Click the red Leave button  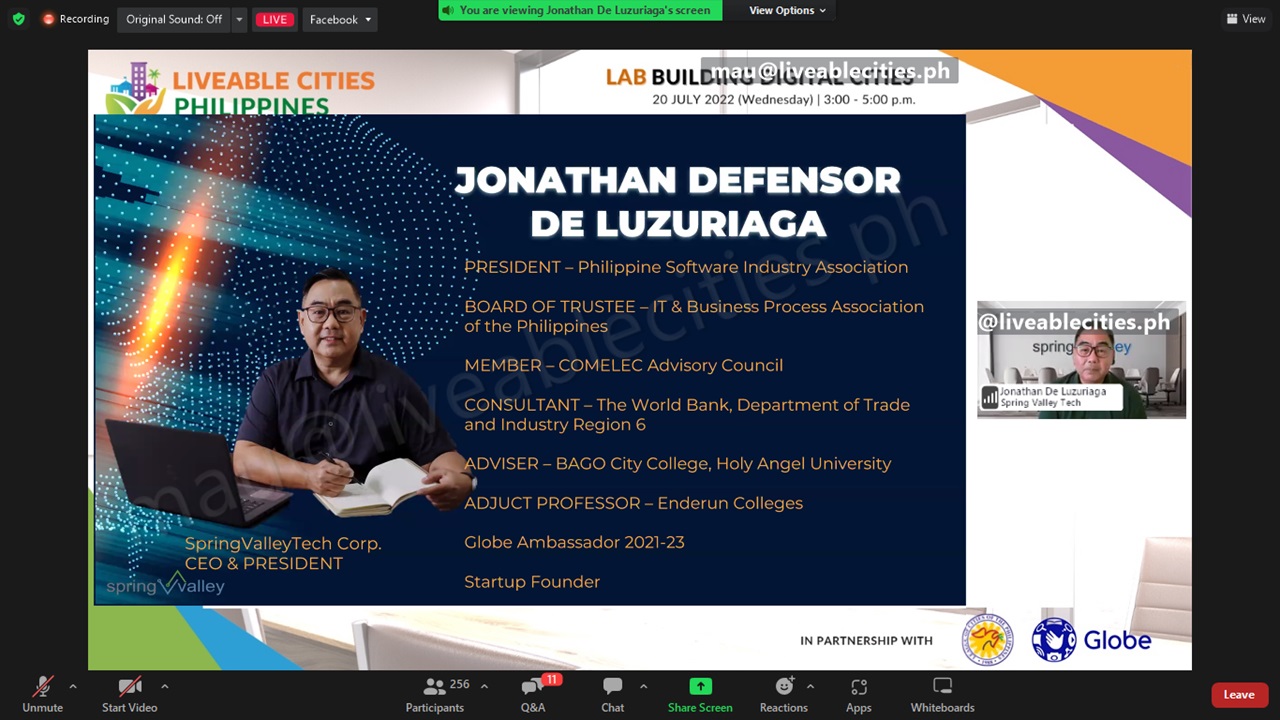pos(1239,695)
